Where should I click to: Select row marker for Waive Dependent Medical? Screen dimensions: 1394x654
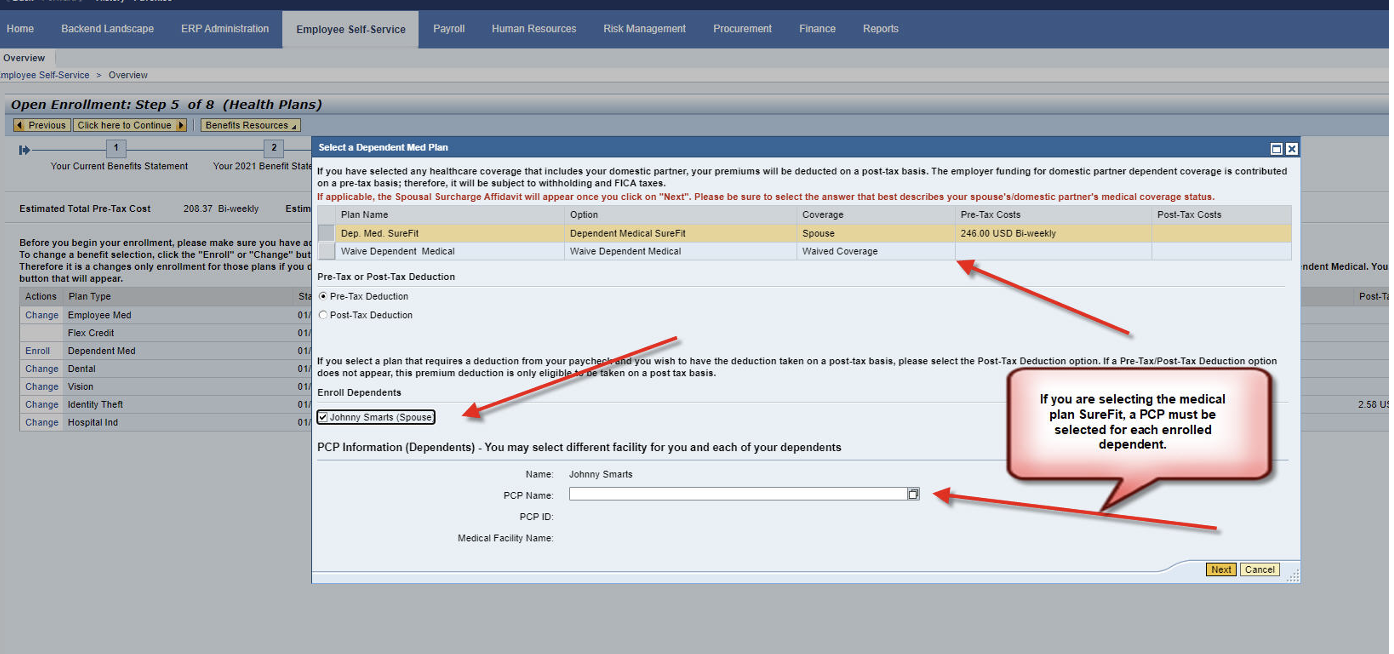tap(326, 251)
